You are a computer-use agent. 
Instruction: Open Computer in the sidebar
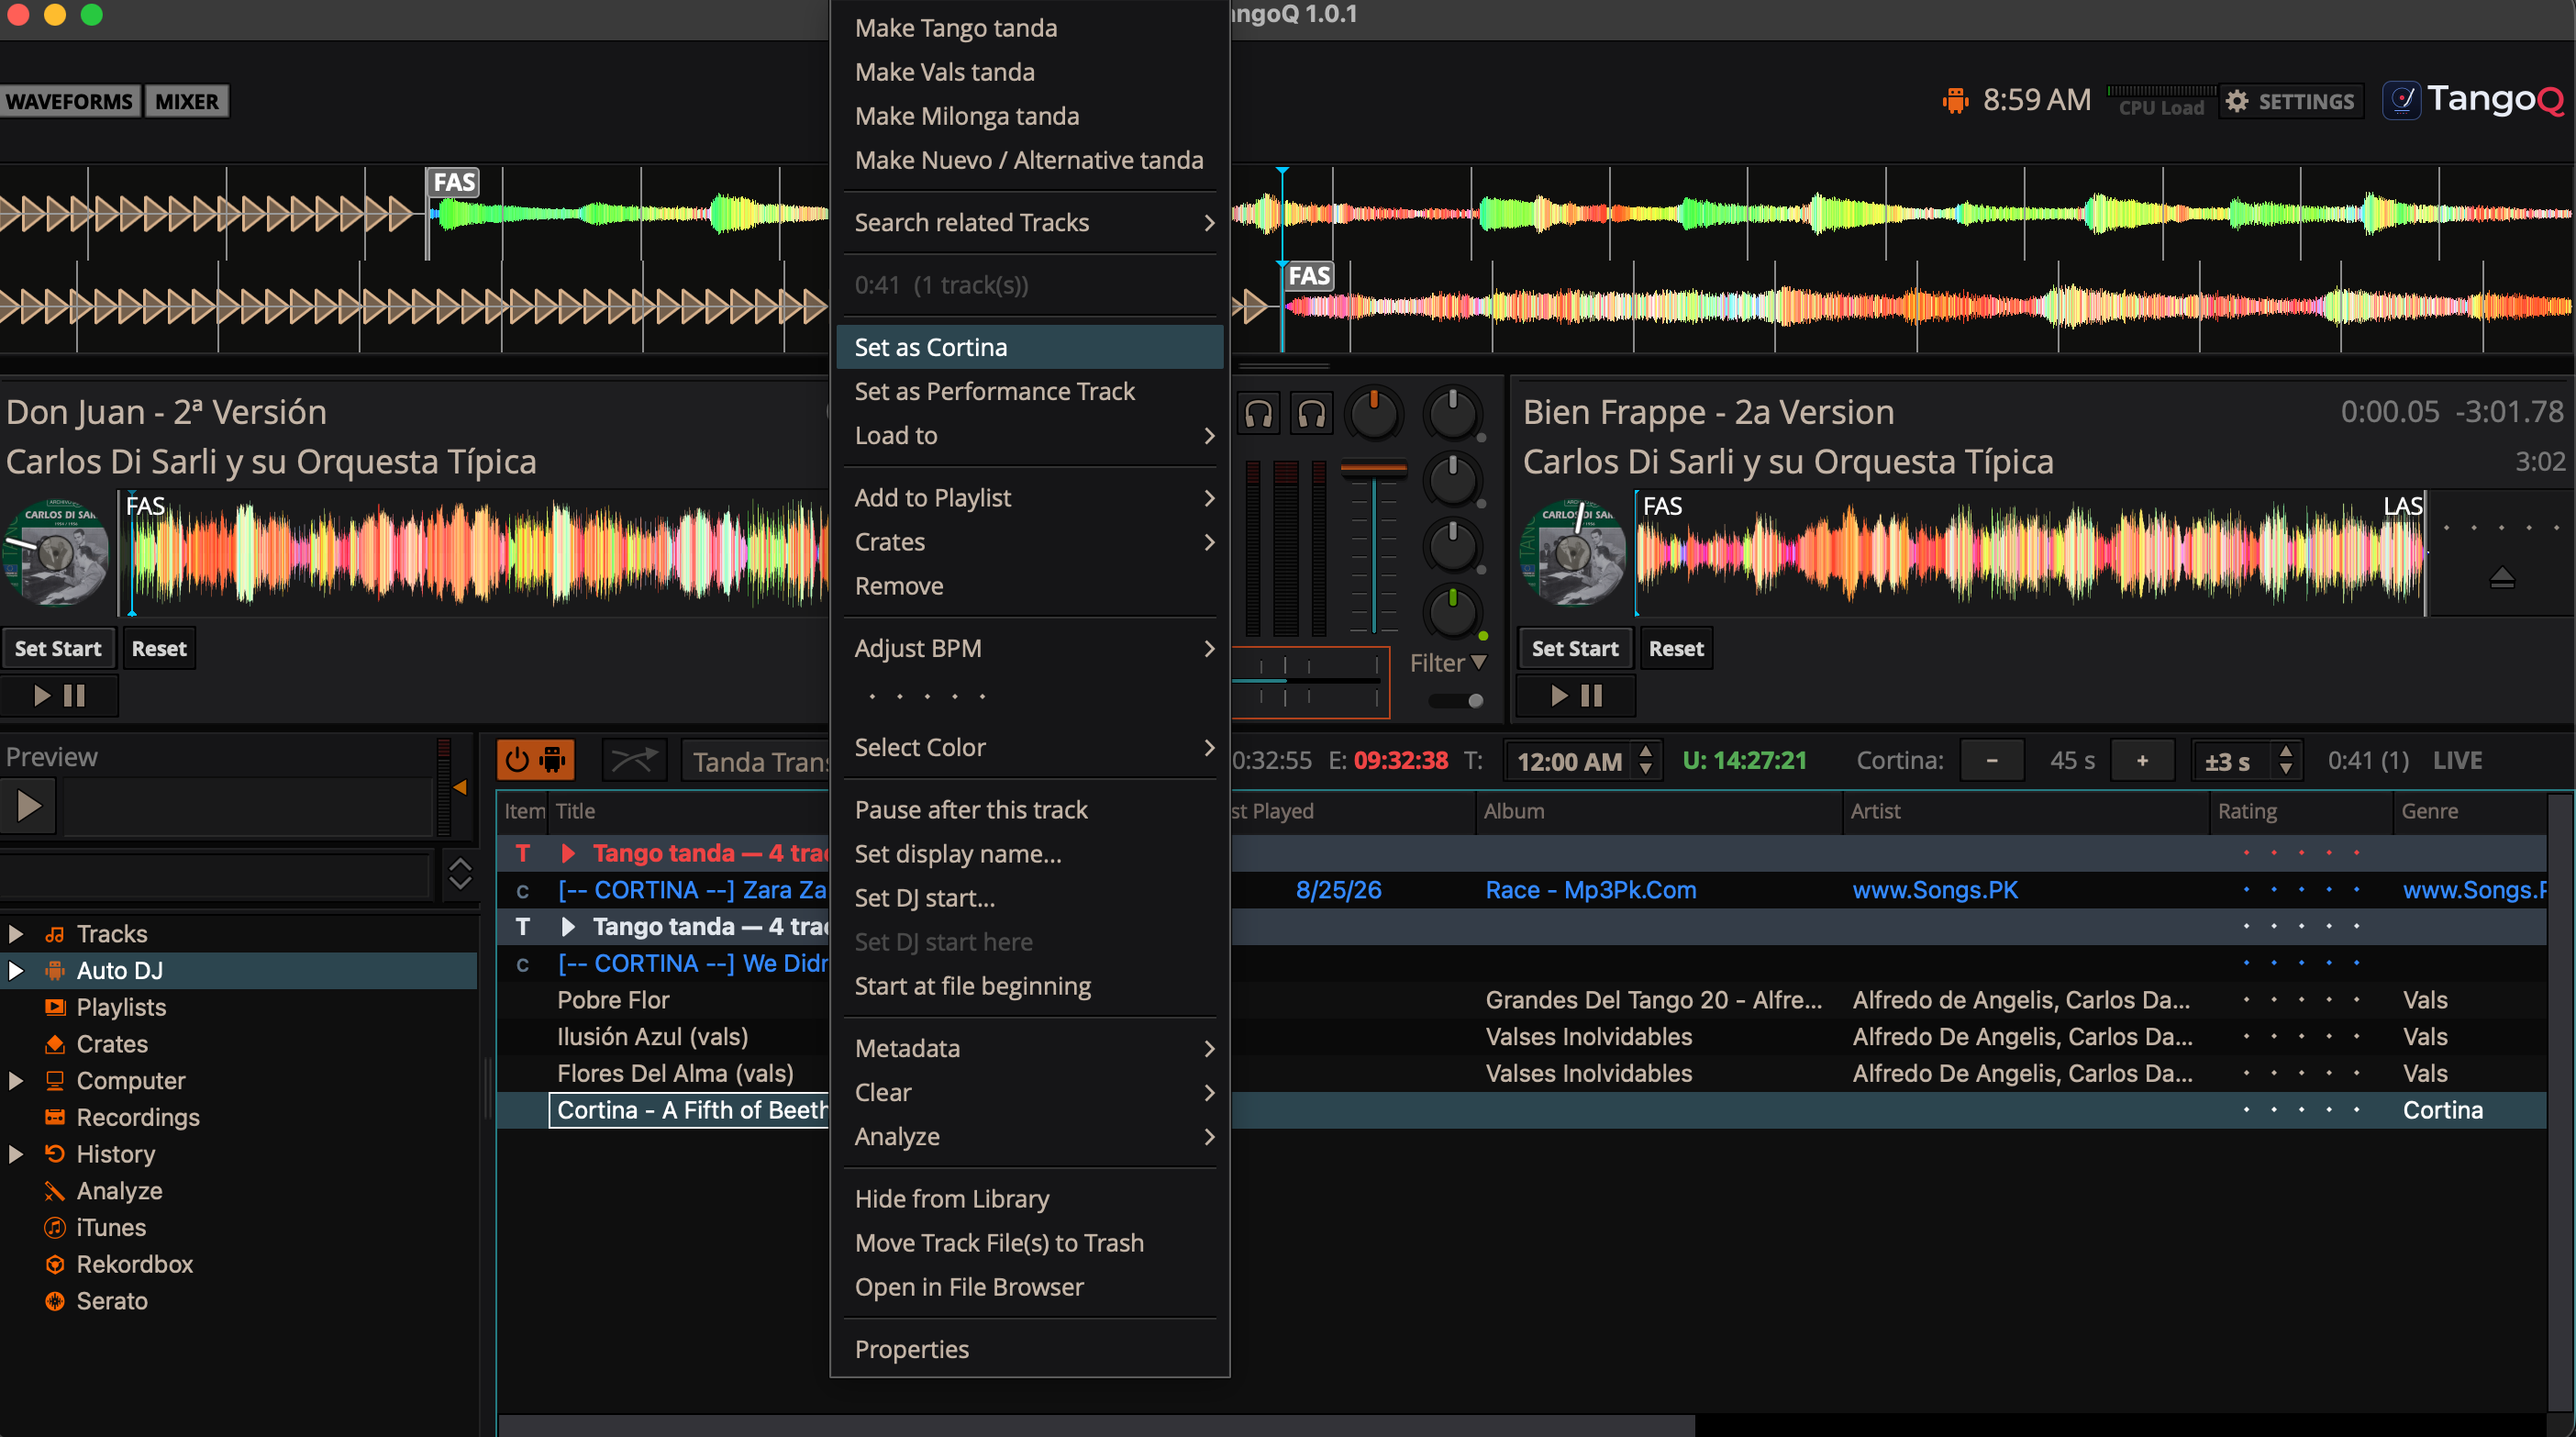[x=131, y=1081]
